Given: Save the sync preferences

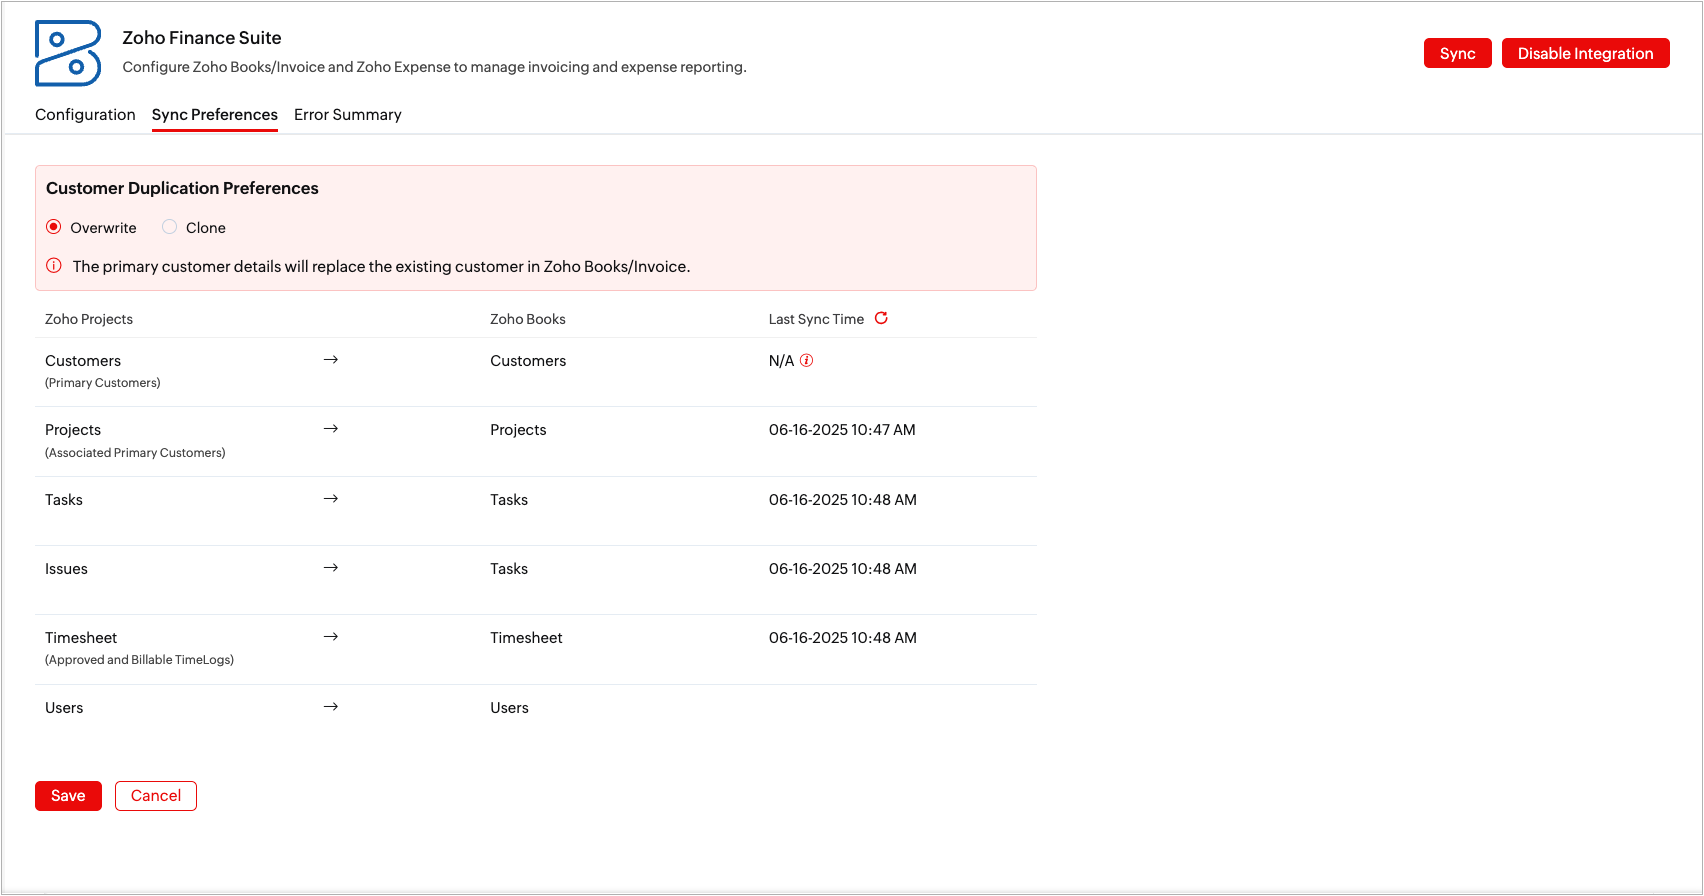Looking at the screenshot, I should tap(68, 796).
